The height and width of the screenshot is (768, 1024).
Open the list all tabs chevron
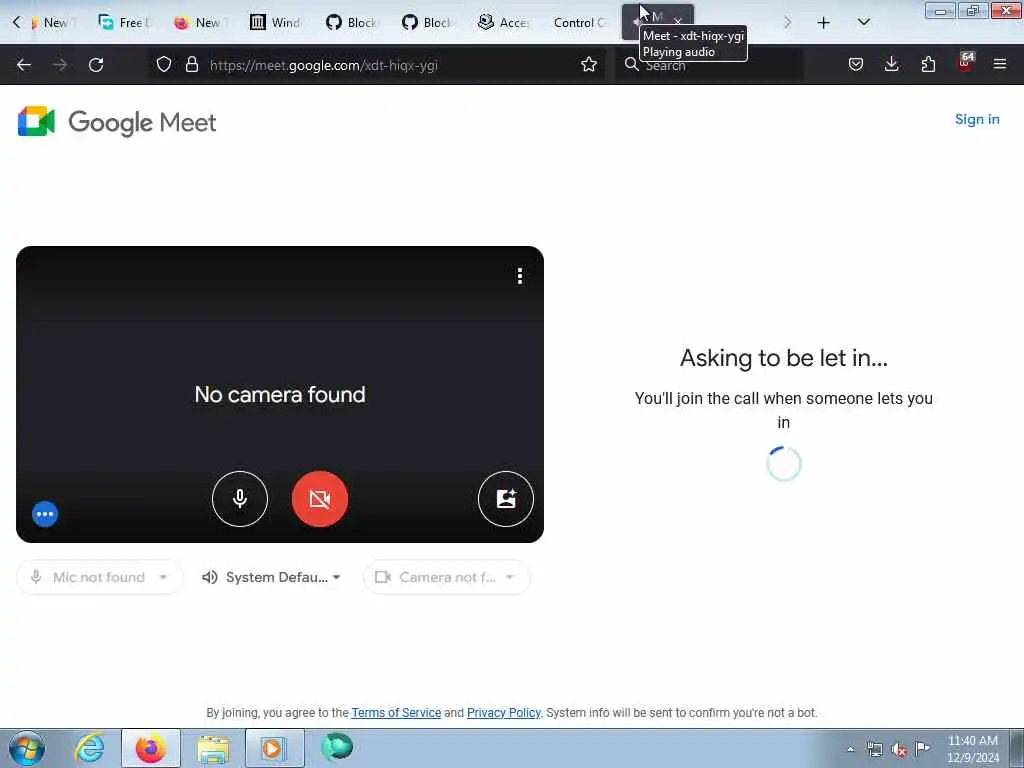pyautogui.click(x=863, y=23)
